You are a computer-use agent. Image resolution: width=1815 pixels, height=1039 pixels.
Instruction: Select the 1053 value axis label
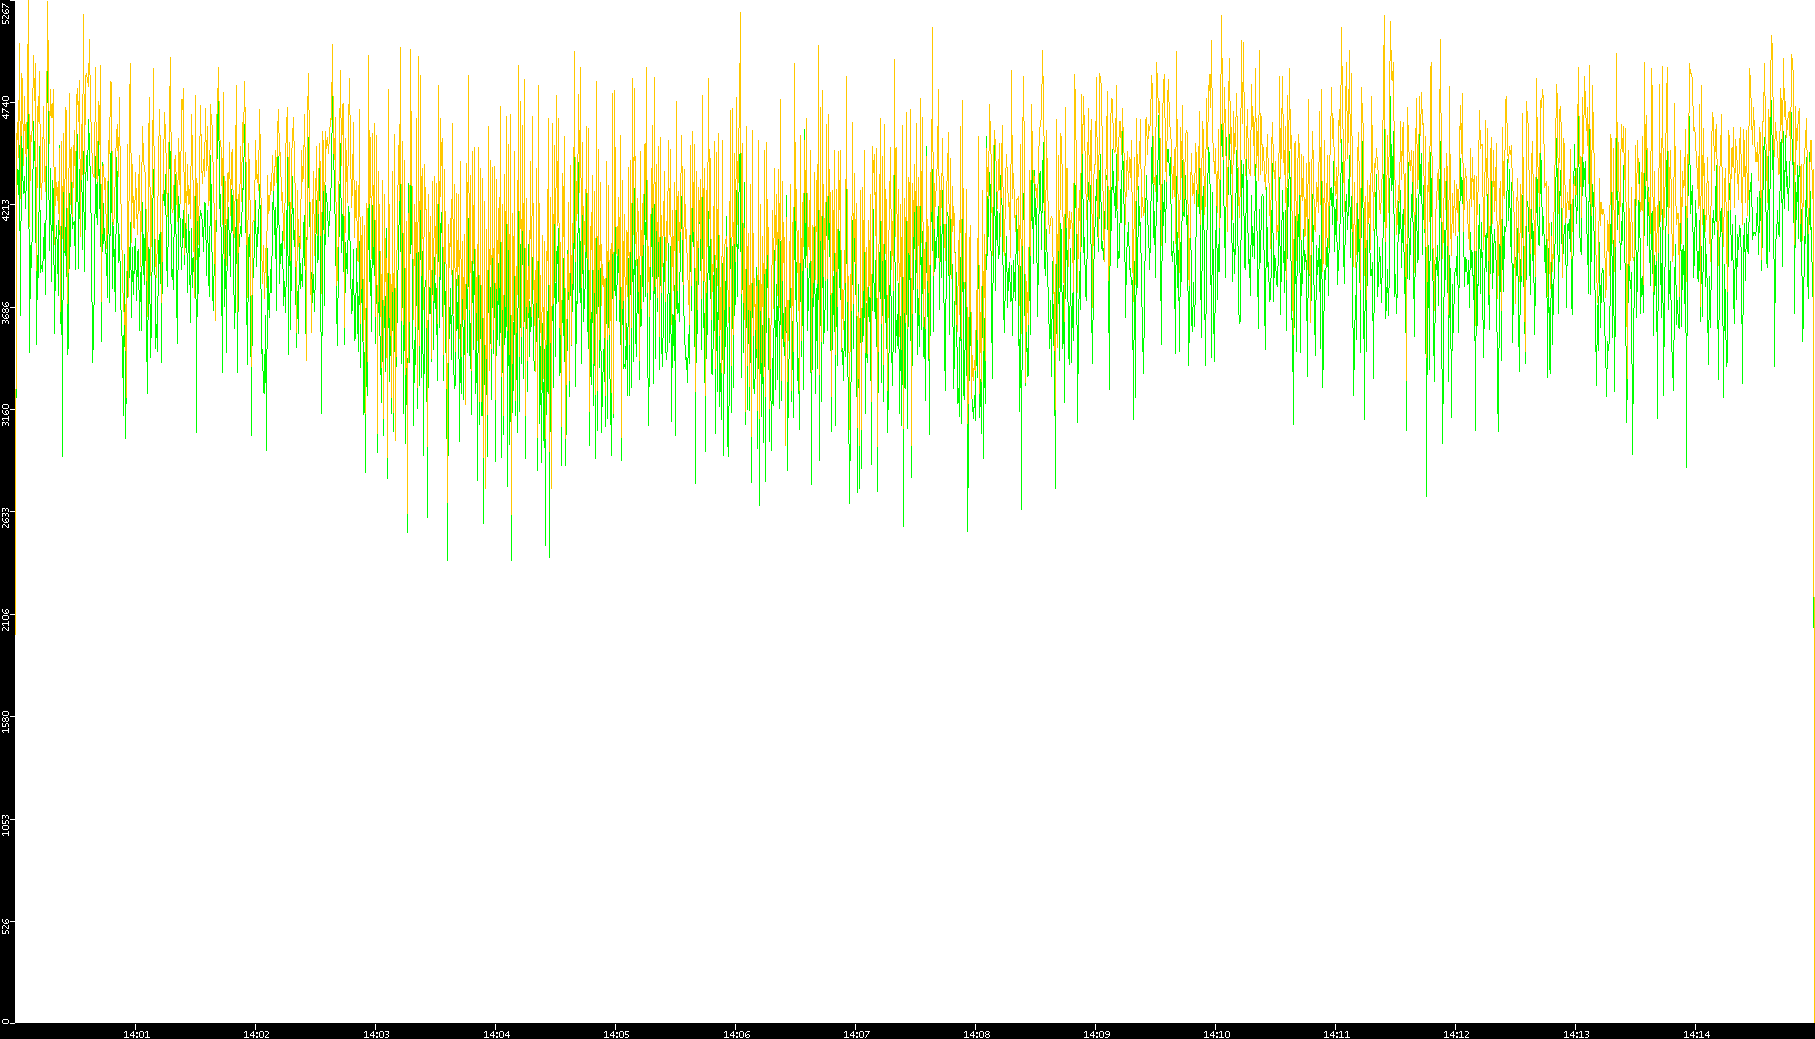(7, 825)
